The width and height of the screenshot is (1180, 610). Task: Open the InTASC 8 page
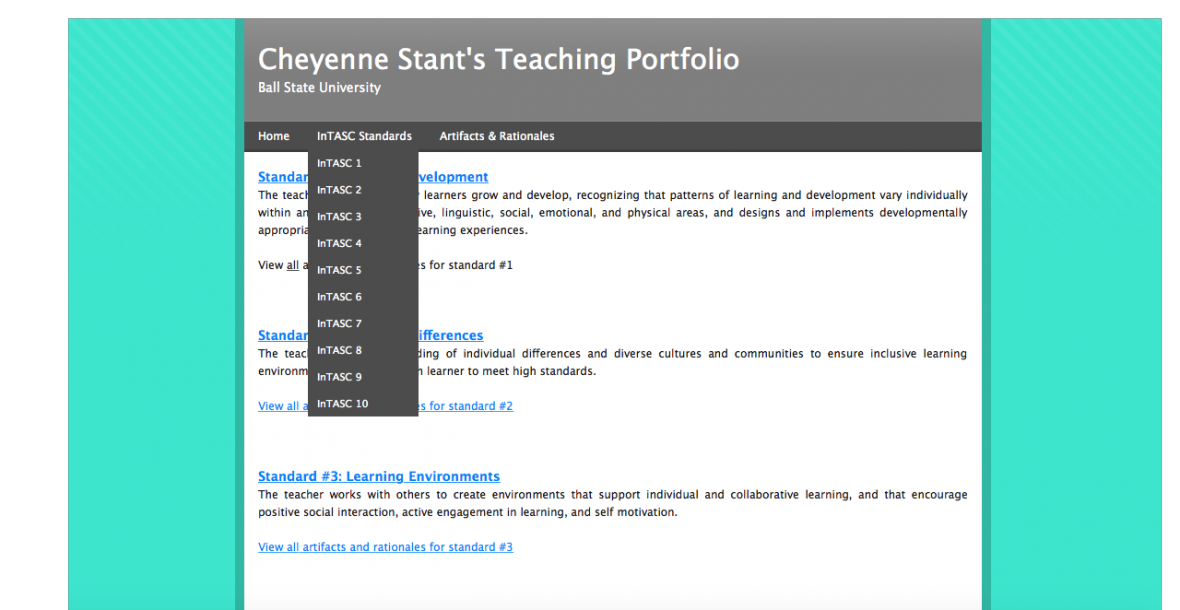coord(340,351)
